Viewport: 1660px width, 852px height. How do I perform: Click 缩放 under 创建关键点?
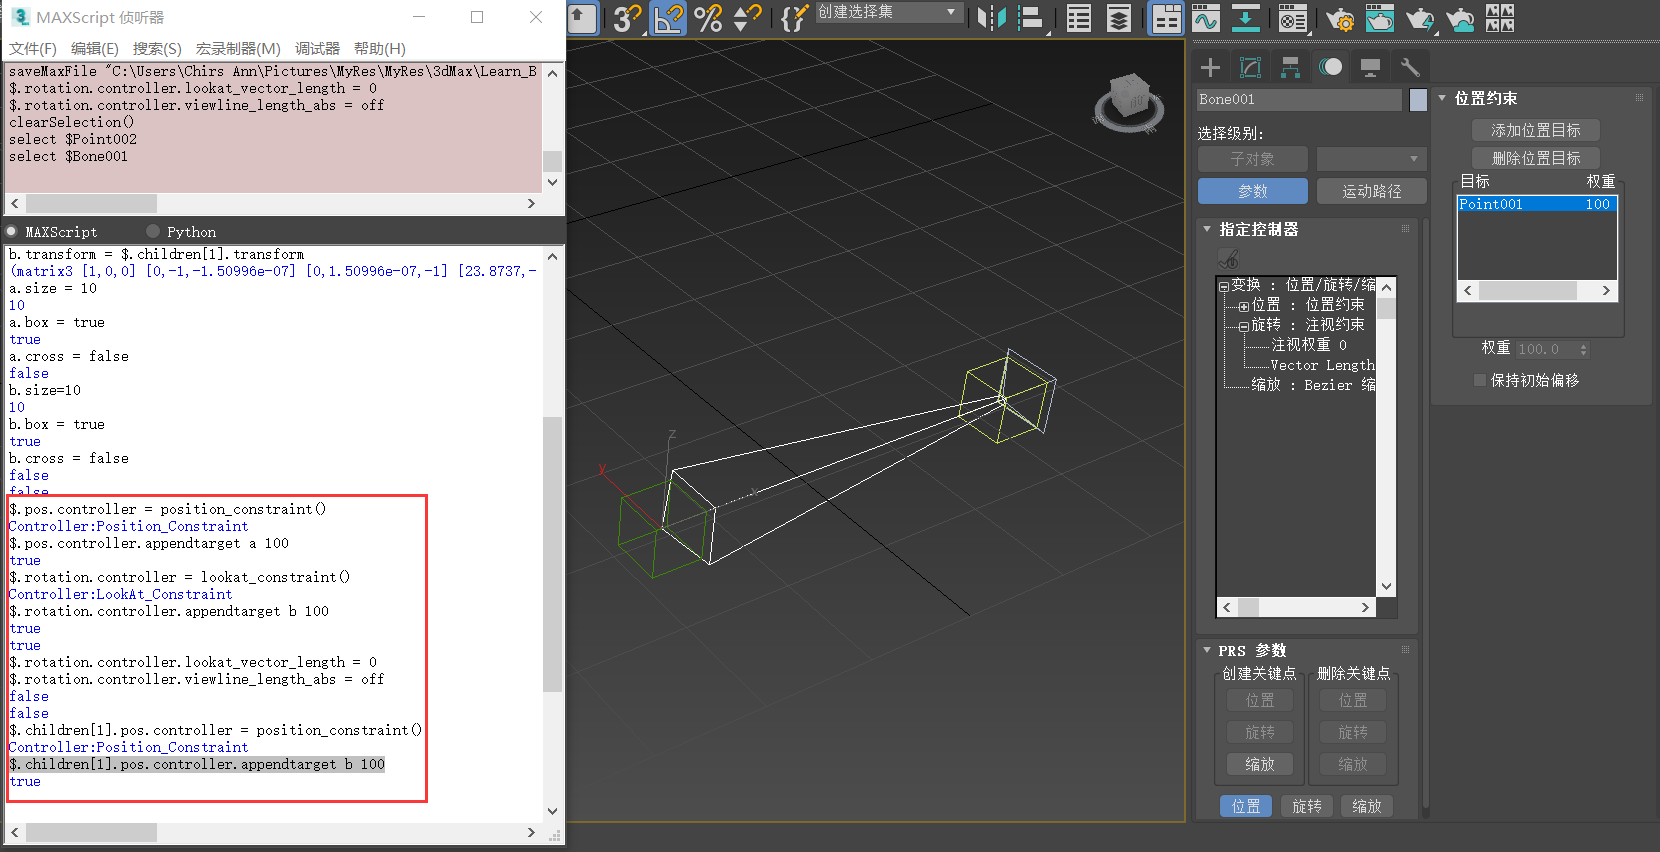pos(1260,764)
